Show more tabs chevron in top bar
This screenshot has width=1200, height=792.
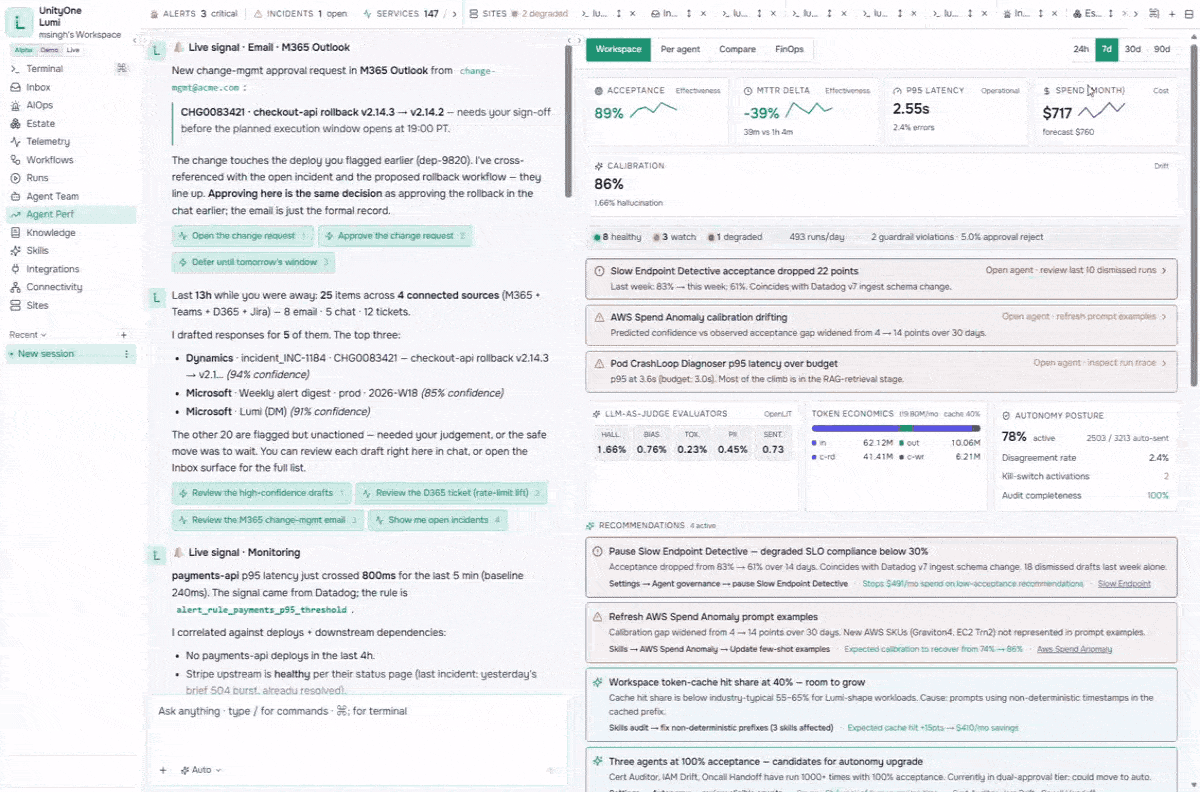[x=1135, y=14]
